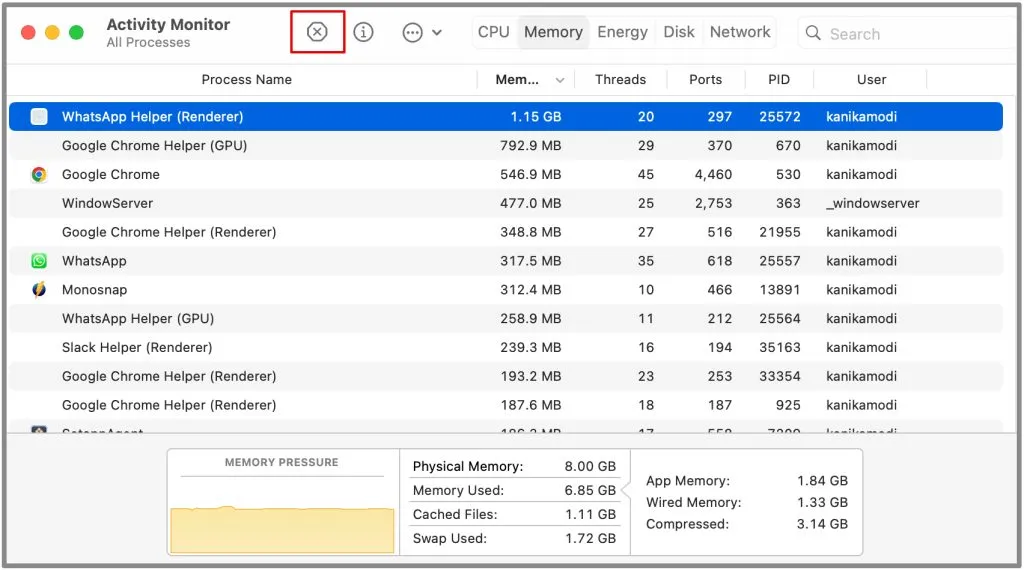The width and height of the screenshot is (1024, 570).
Task: Click the All Processes subtitle
Action: [148, 42]
